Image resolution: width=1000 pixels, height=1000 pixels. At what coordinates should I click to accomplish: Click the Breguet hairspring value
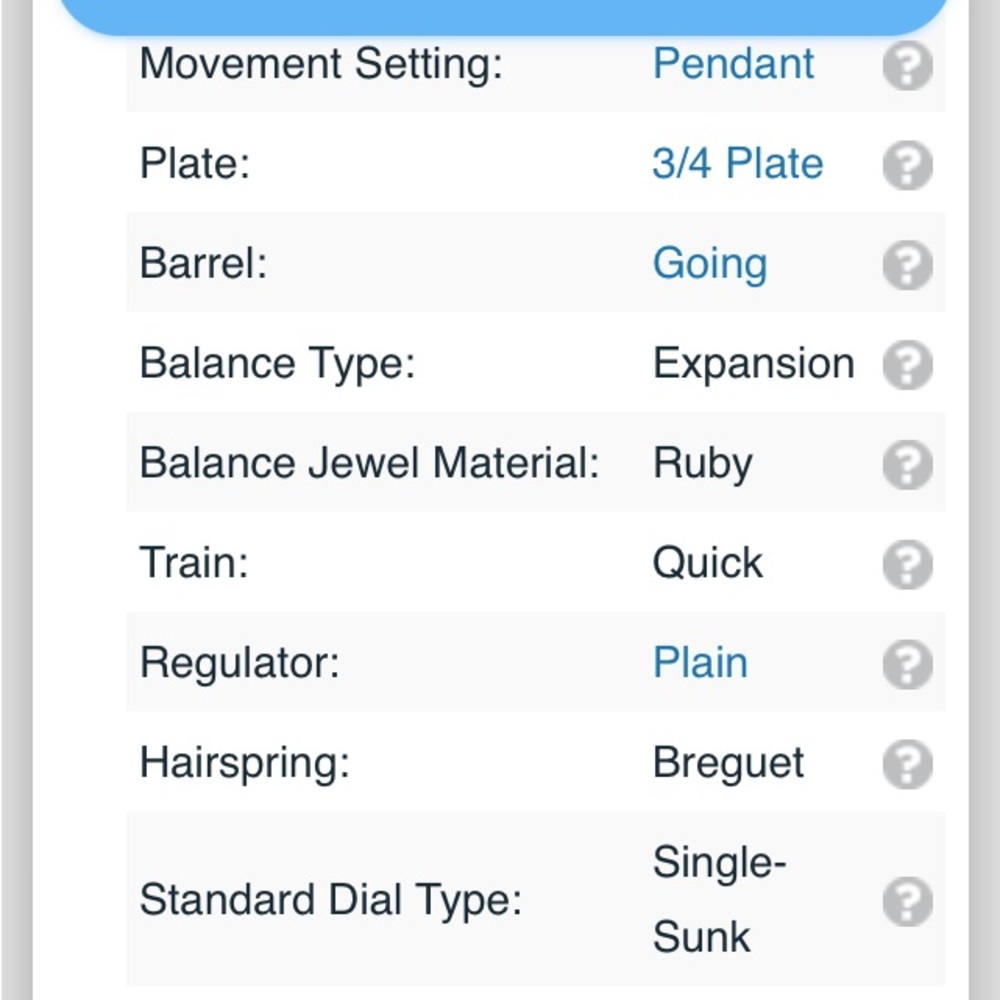click(728, 763)
